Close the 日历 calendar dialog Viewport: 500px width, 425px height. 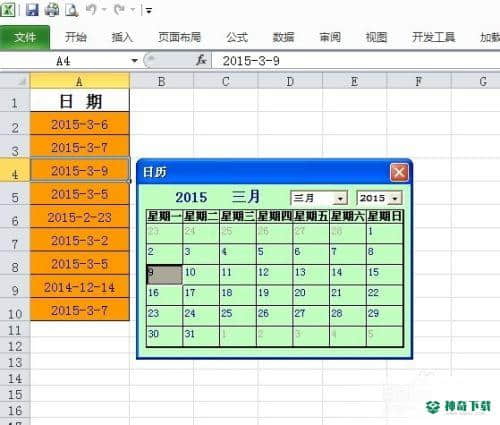point(399,173)
